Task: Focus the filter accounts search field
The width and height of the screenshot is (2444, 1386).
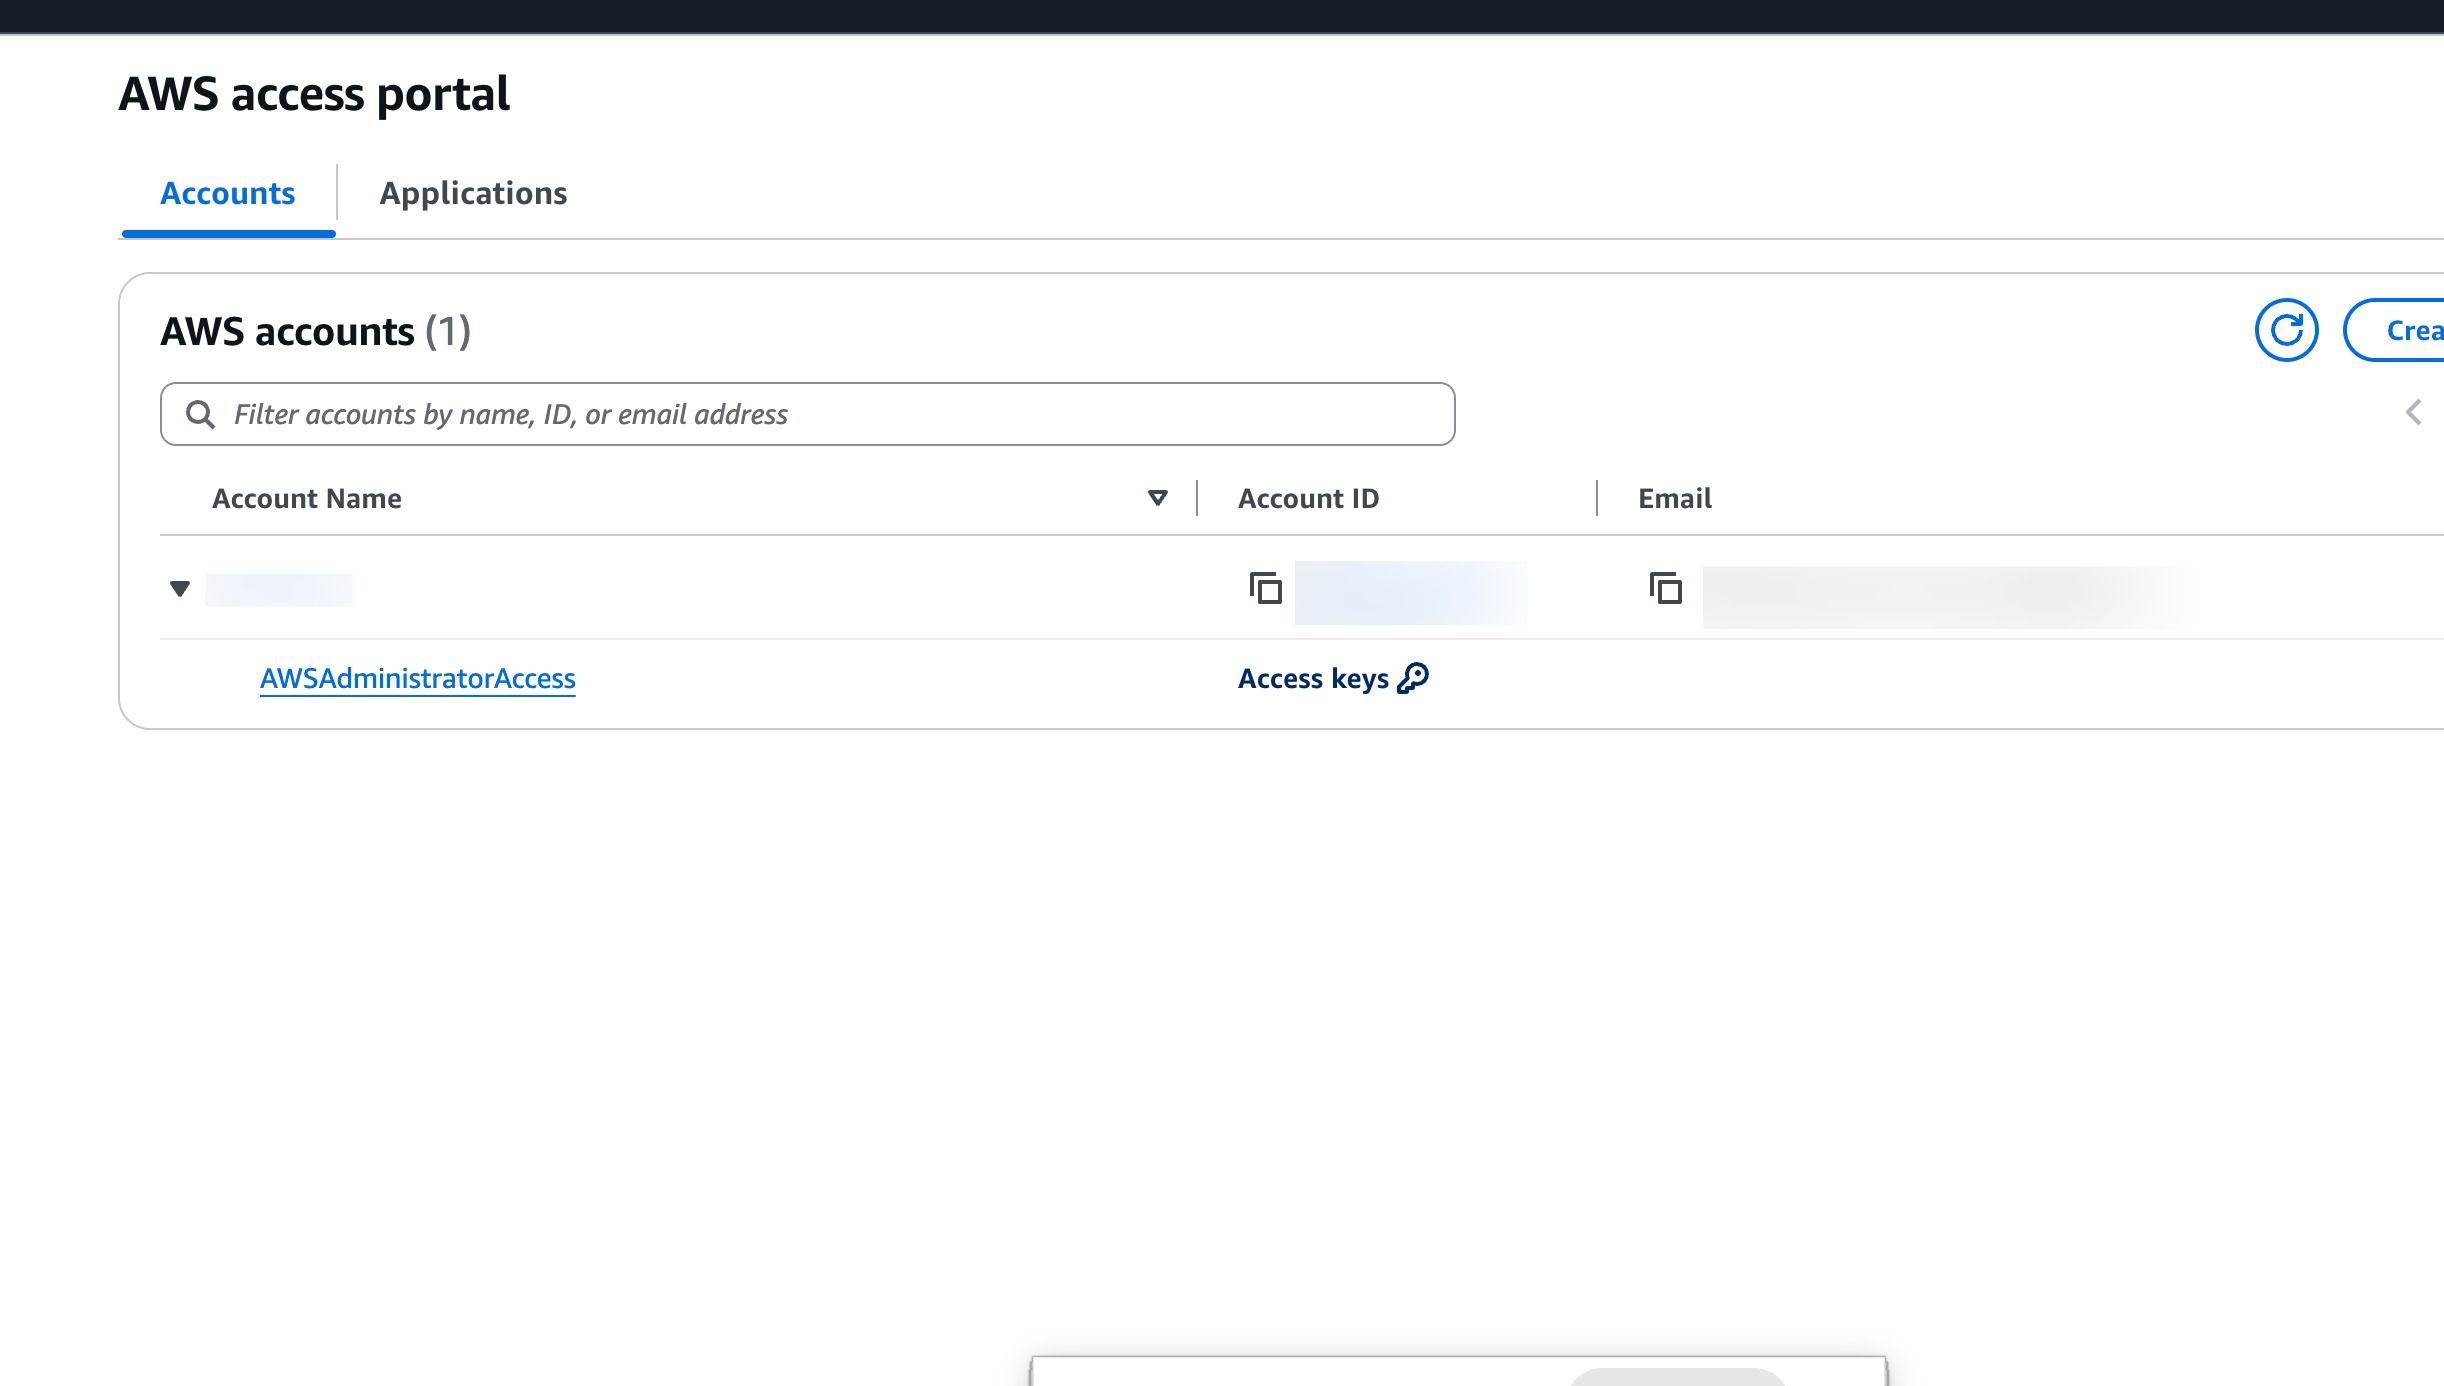Action: [808, 414]
